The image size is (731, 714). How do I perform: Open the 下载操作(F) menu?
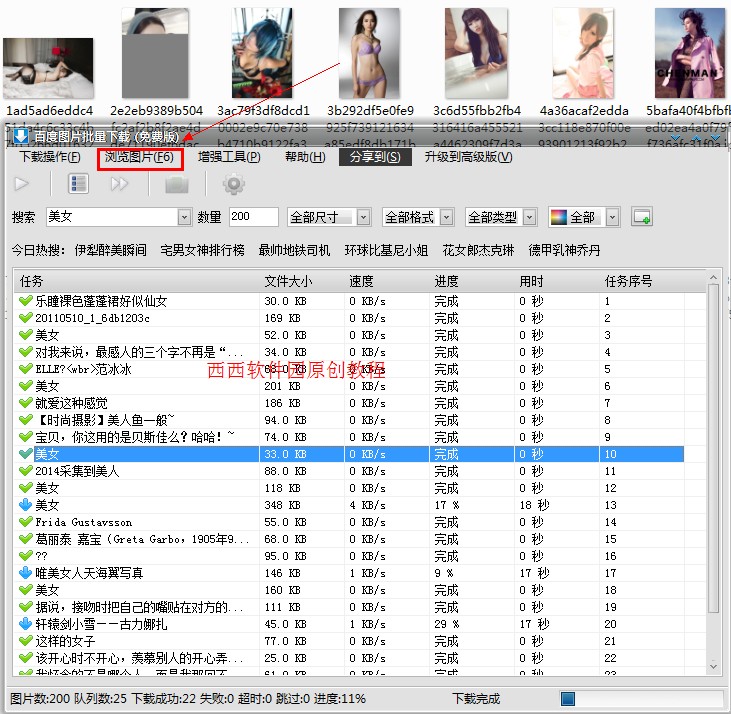tap(51, 157)
